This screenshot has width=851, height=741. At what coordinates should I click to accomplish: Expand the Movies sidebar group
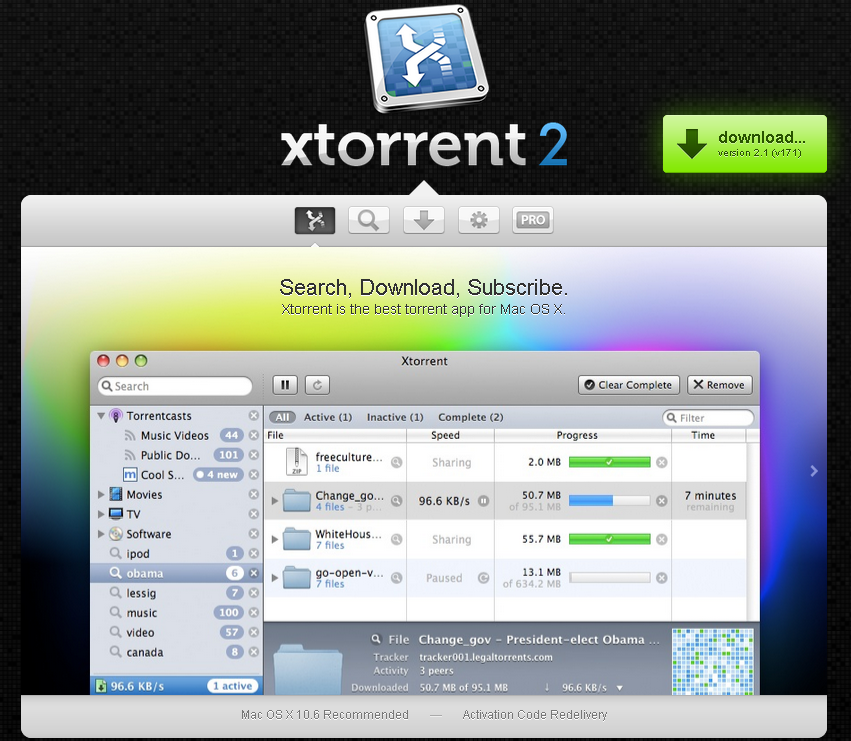coord(102,495)
